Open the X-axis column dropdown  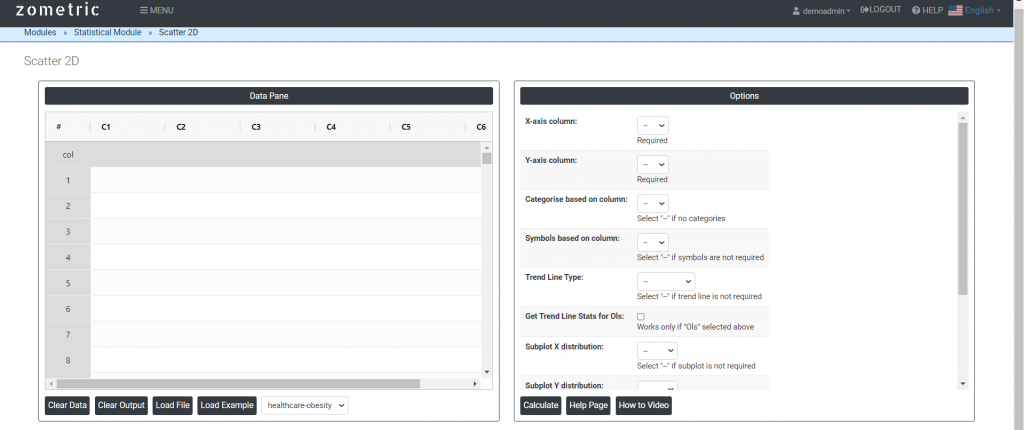click(652, 125)
